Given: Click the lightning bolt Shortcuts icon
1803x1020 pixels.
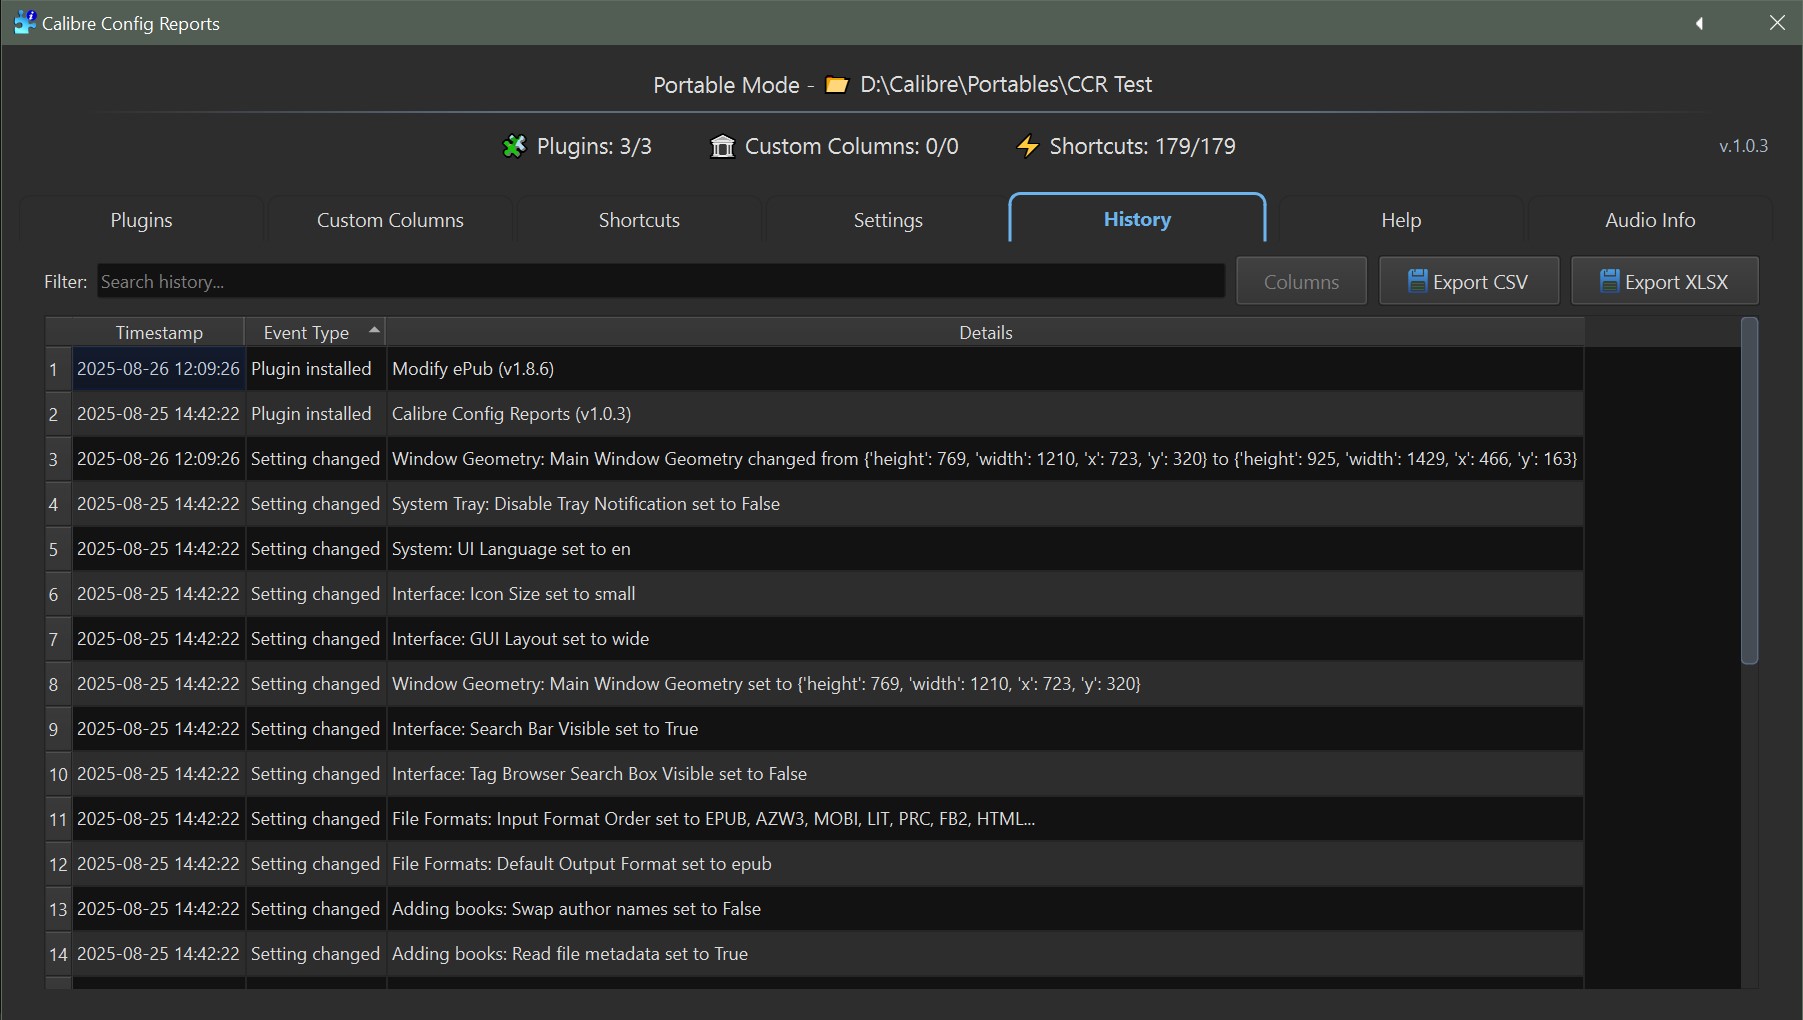Looking at the screenshot, I should [x=1027, y=147].
